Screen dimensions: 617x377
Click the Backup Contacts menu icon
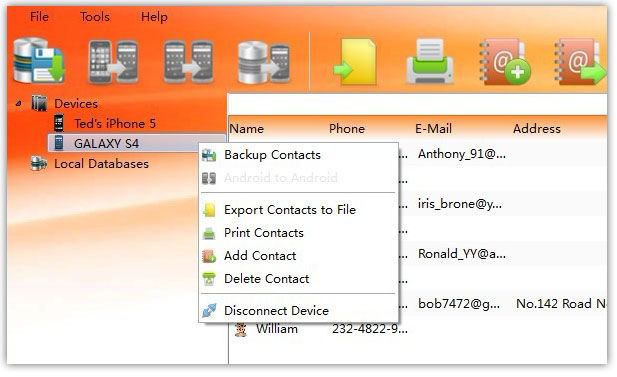209,155
